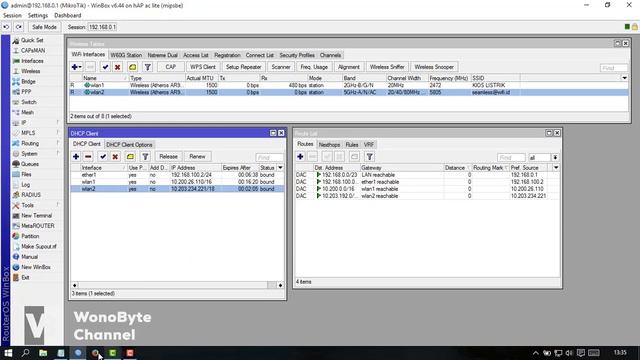Viewport: 640px width, 360px height.
Task: Click DHCP Client horizontal scrollbar
Action: [x=177, y=285]
